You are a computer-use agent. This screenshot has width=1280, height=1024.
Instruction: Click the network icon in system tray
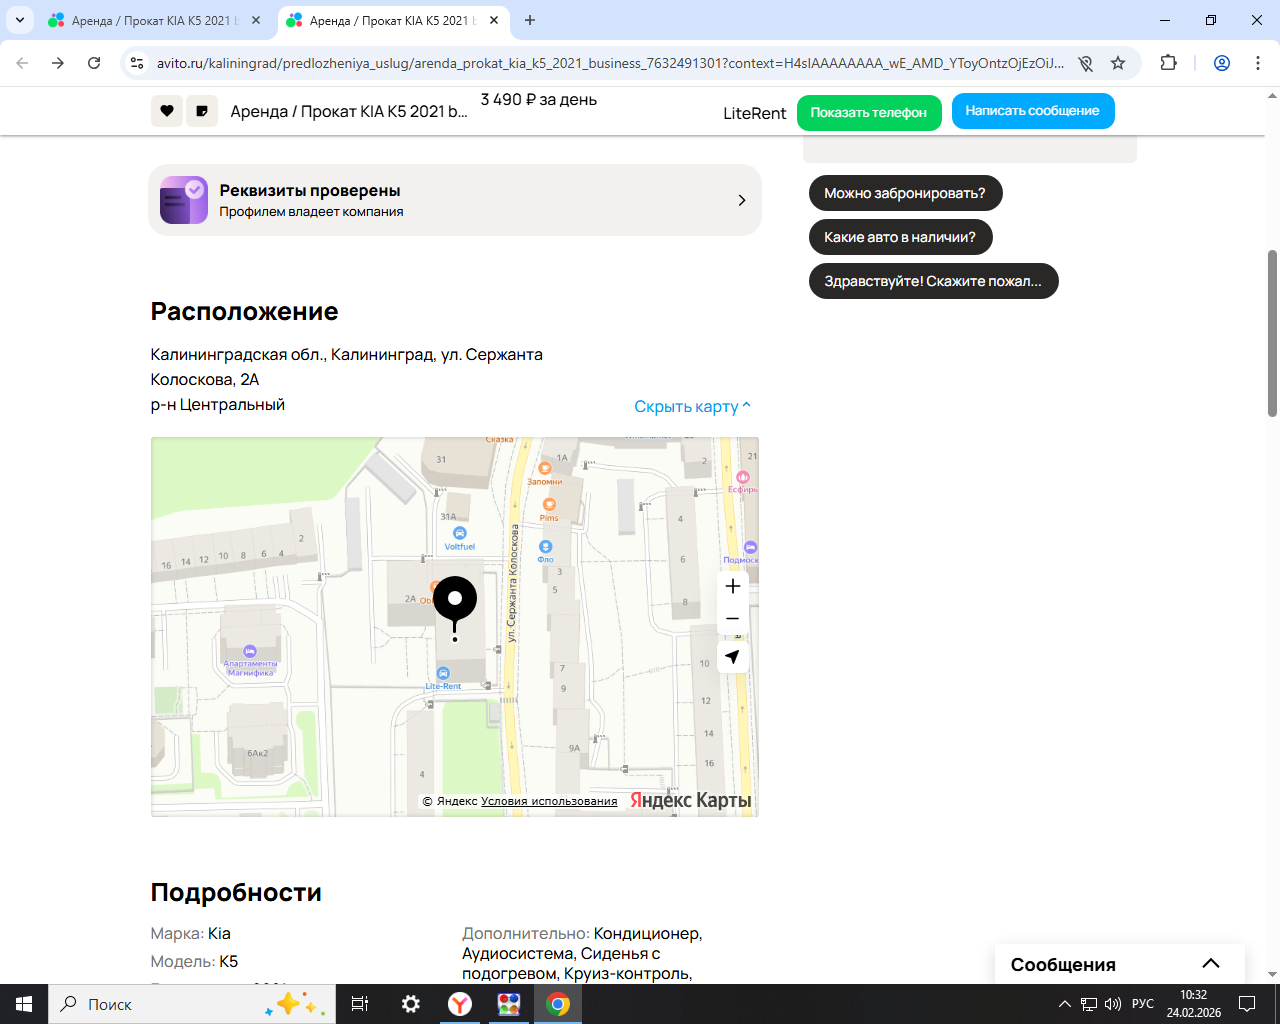tap(1089, 1004)
